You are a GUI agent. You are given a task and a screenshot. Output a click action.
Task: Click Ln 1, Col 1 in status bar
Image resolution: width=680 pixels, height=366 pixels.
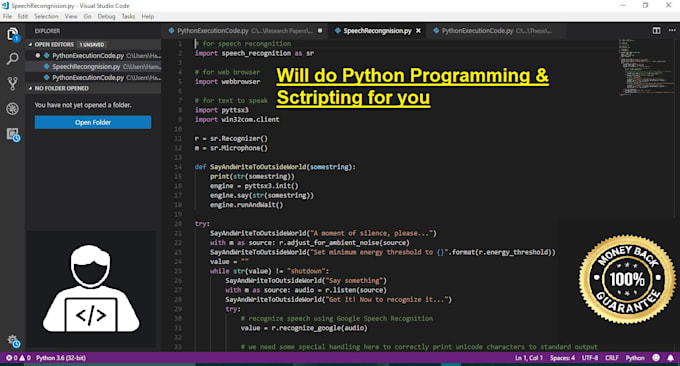[x=529, y=358]
